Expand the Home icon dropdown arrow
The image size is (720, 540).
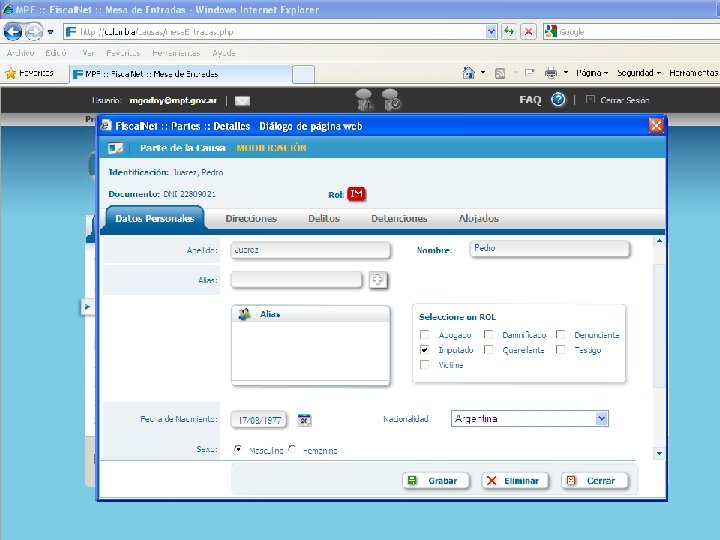tap(483, 73)
